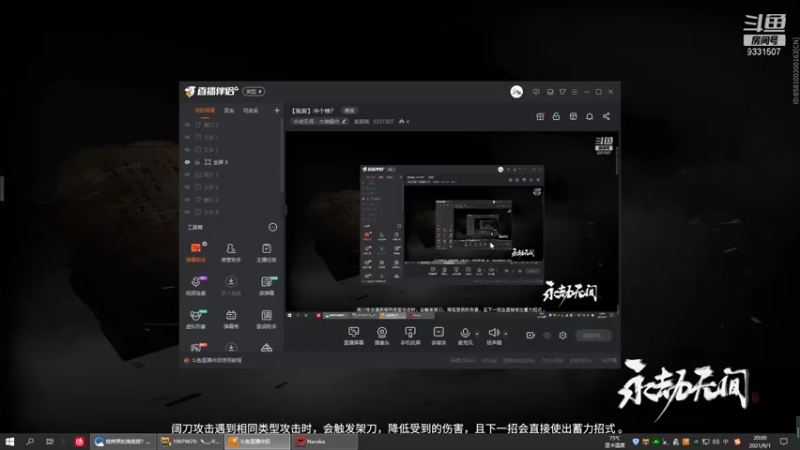Toggle visibility of the 全屏 9 source
The image size is (800, 450).
point(187,162)
